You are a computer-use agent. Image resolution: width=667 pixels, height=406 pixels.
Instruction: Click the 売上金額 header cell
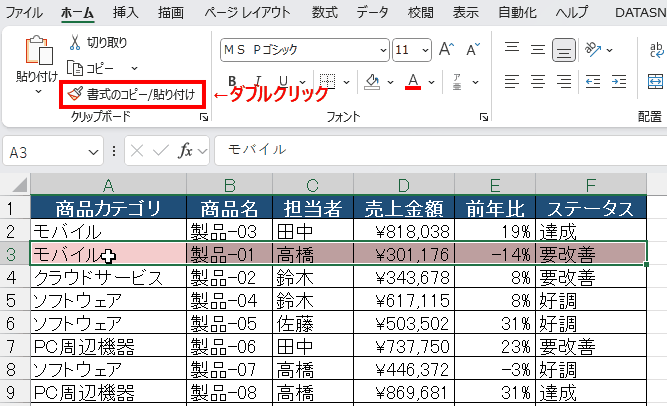404,208
